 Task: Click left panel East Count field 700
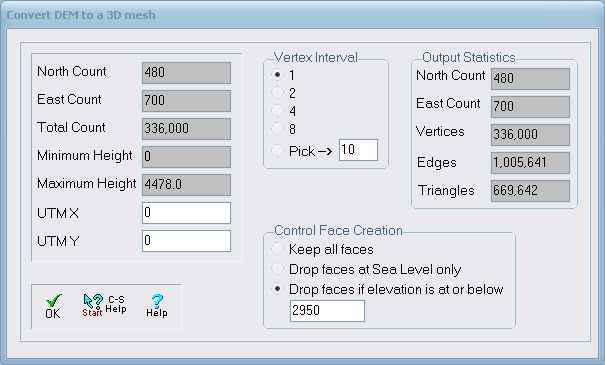(186, 101)
